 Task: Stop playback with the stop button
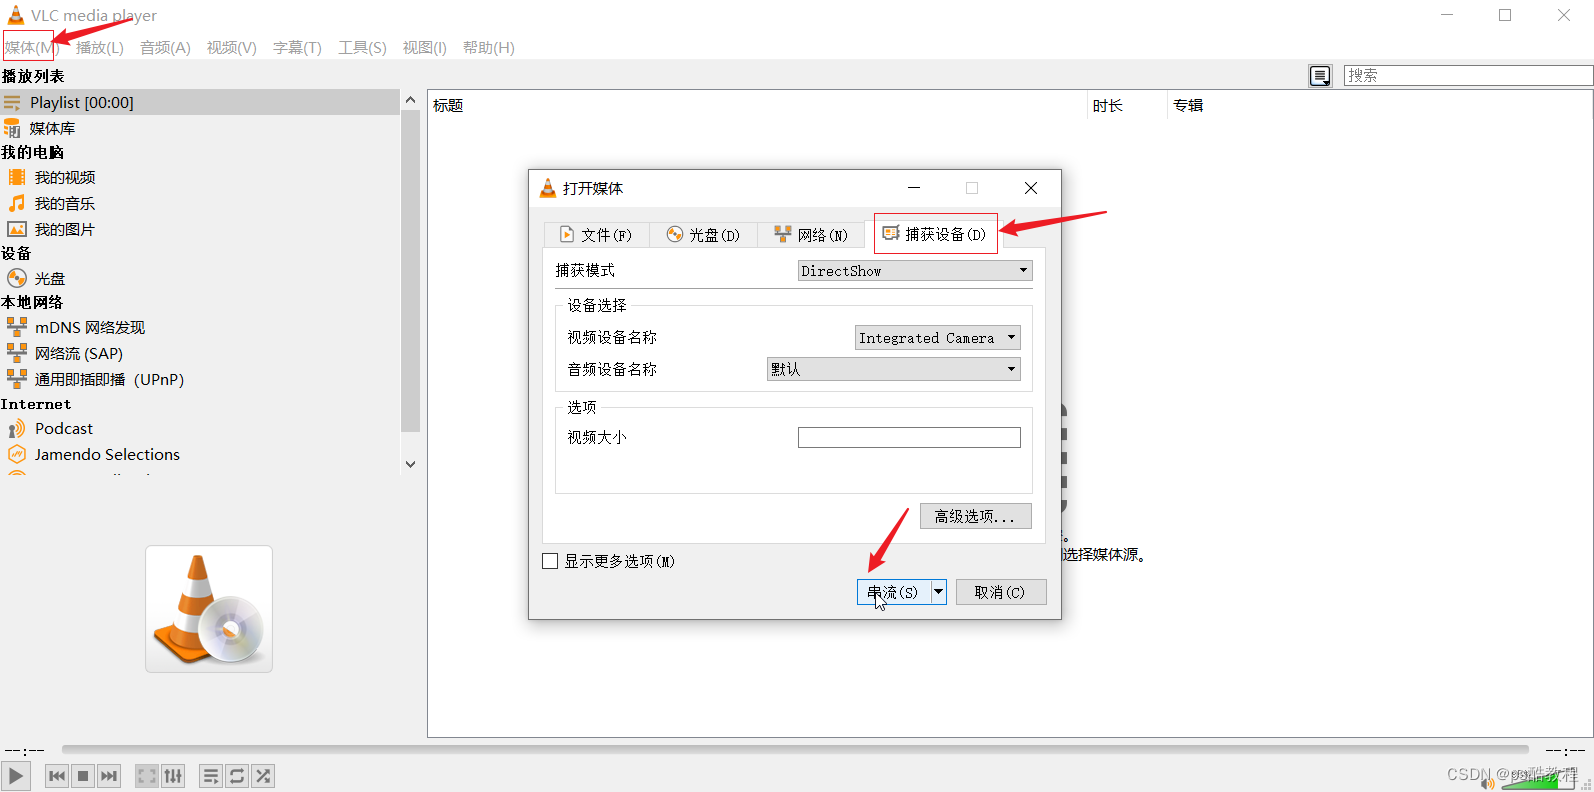pos(83,776)
